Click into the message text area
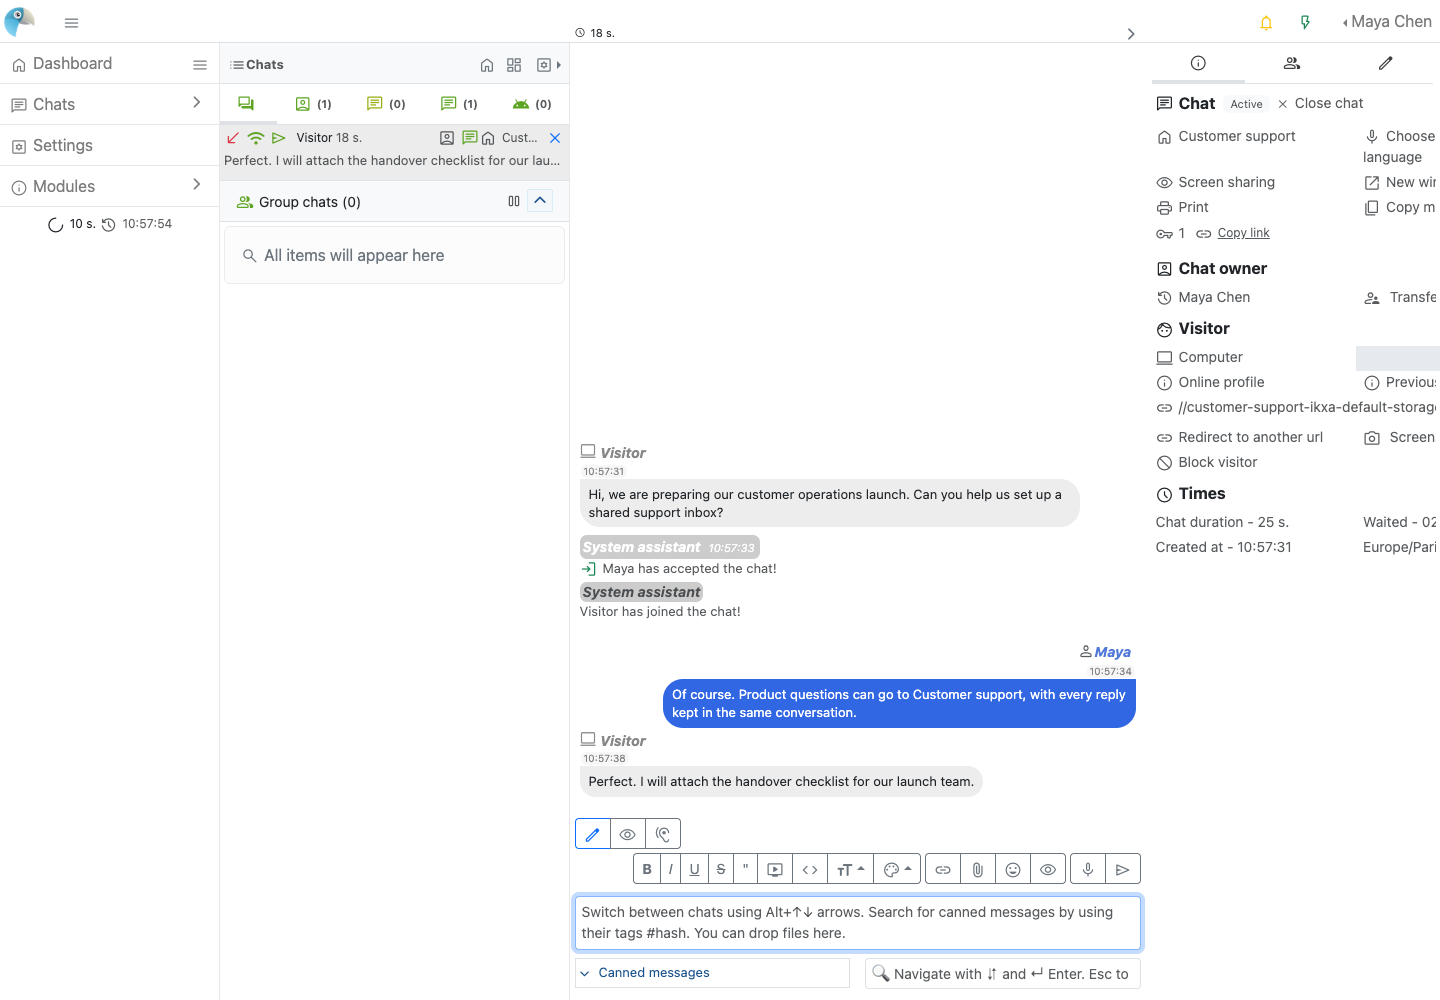 click(x=858, y=922)
